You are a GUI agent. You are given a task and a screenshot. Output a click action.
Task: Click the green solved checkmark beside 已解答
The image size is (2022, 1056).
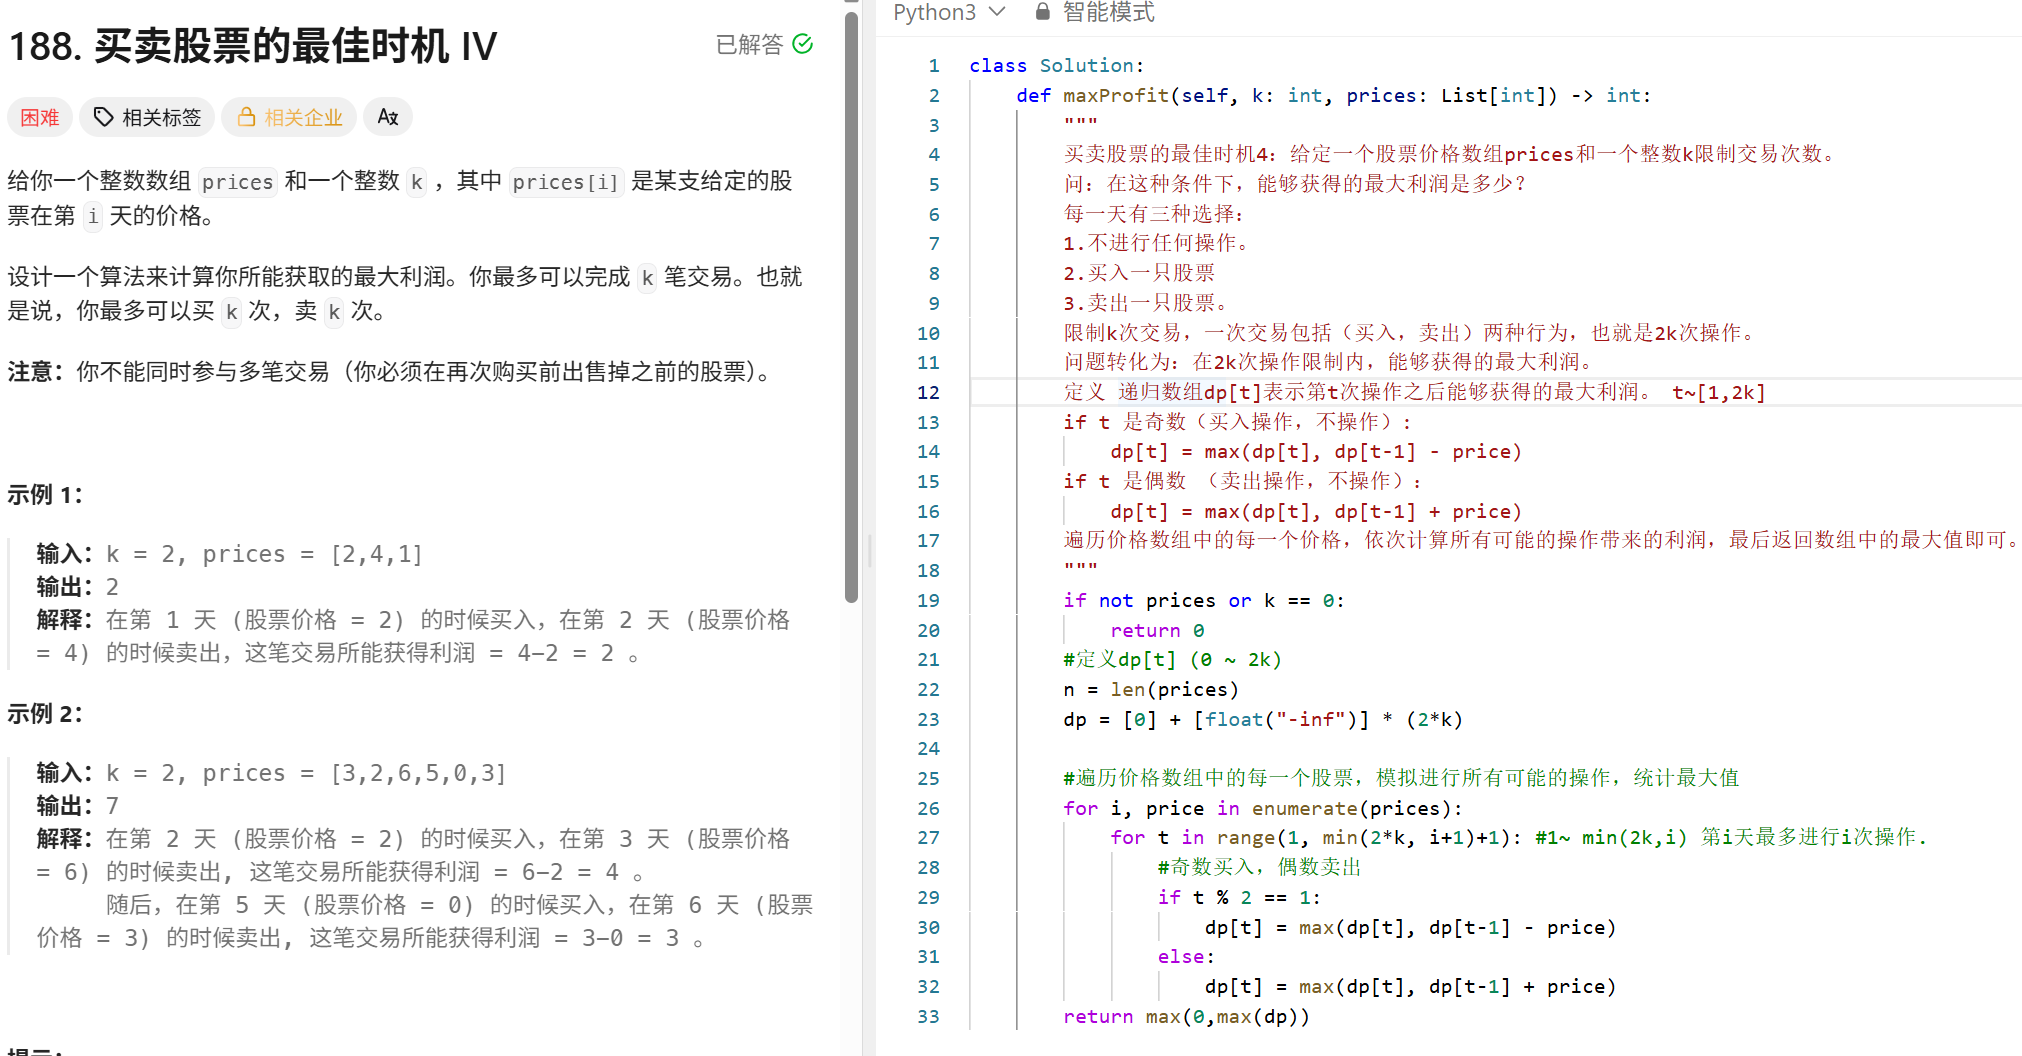[x=801, y=44]
